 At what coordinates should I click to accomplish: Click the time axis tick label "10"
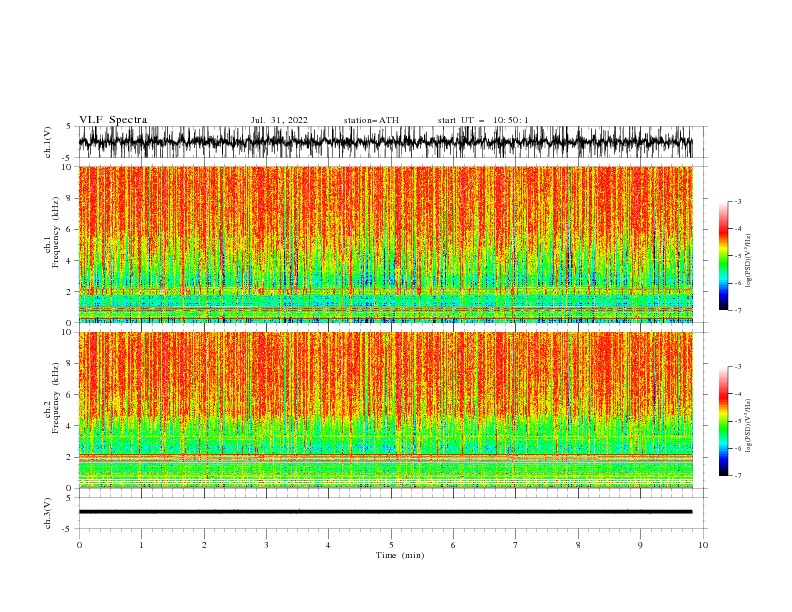pos(703,545)
